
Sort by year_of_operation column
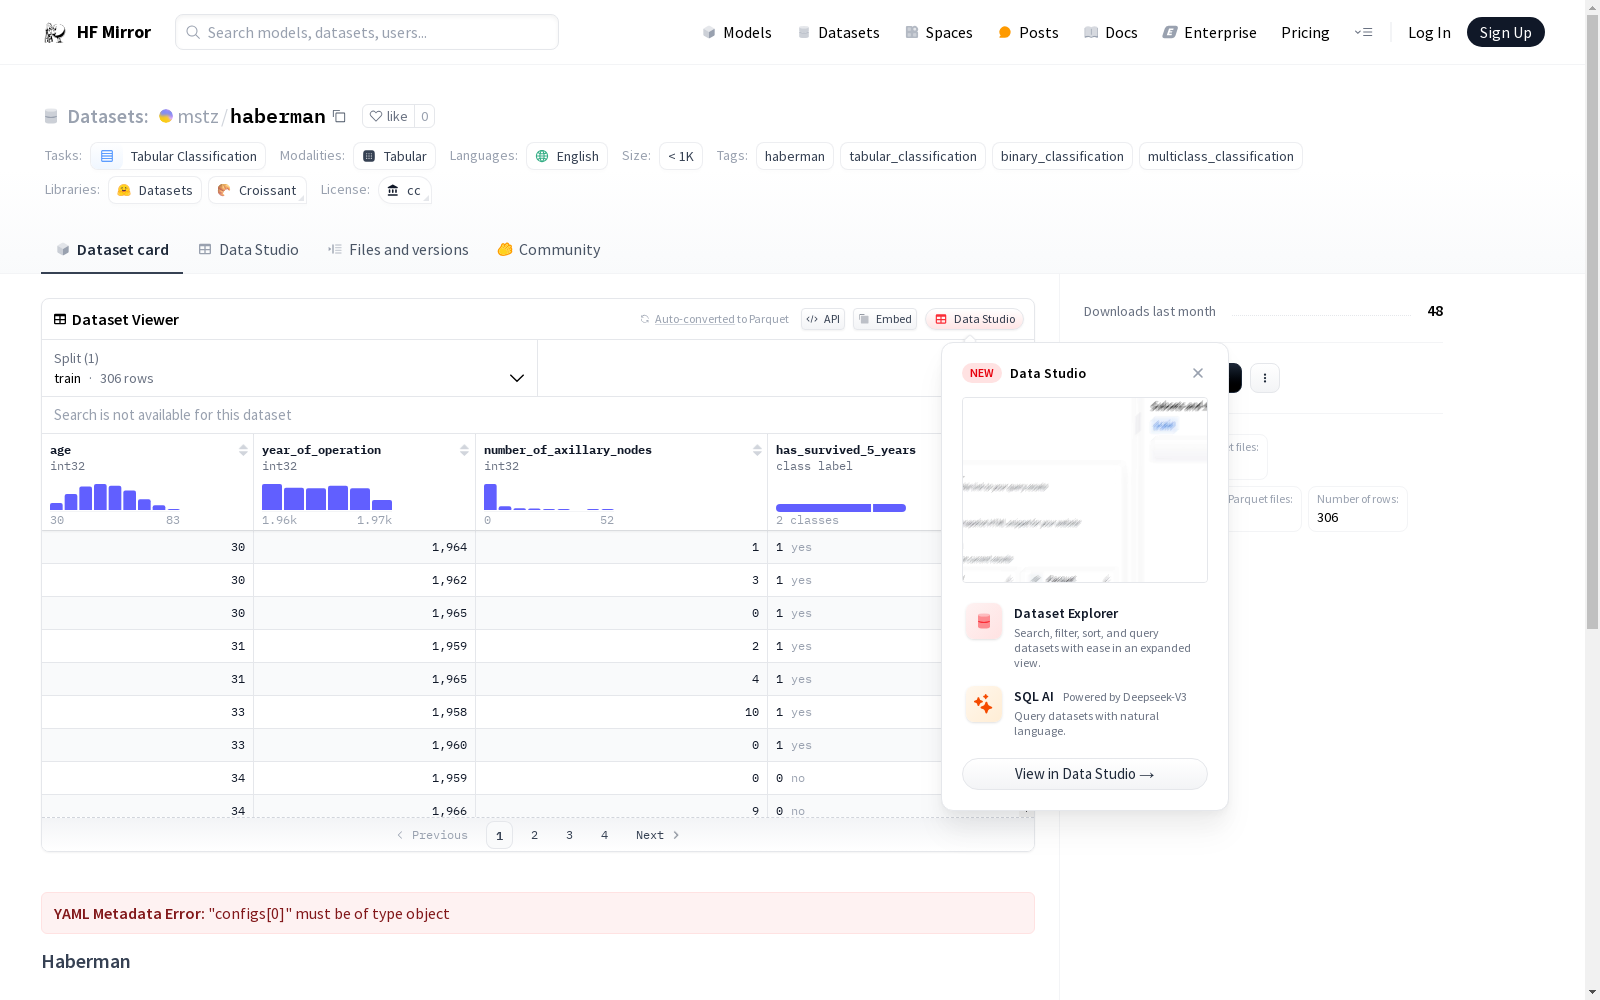tap(464, 450)
